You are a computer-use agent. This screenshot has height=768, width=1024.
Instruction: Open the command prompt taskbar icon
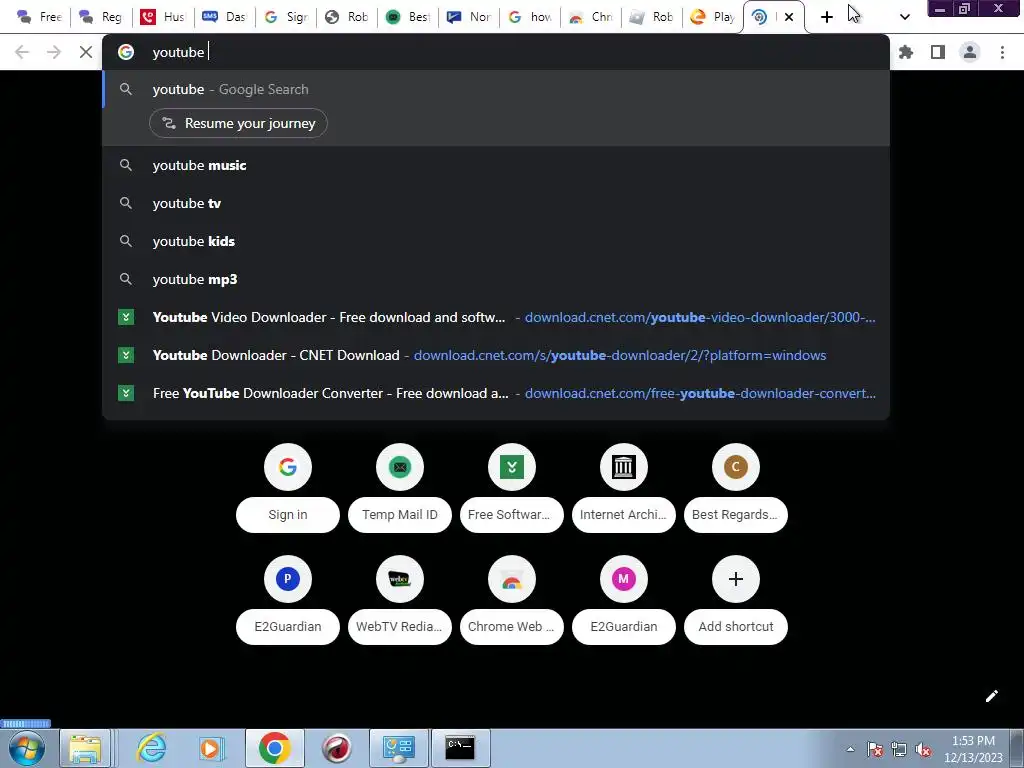click(460, 748)
